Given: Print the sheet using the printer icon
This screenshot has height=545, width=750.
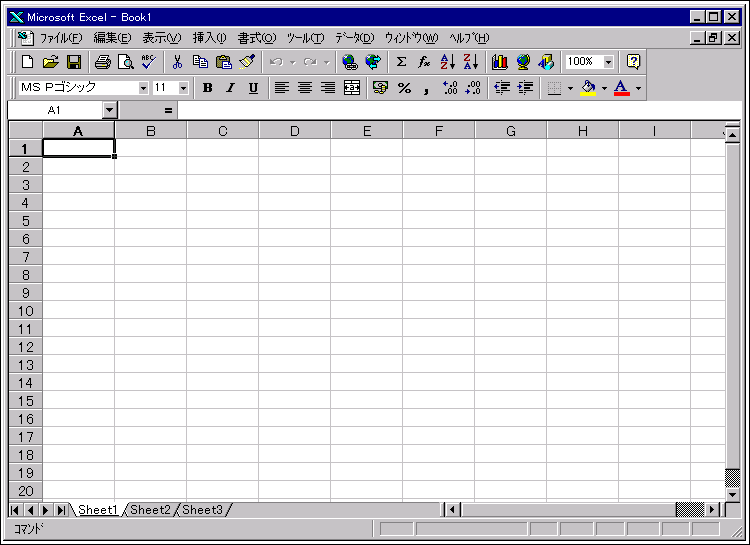Looking at the screenshot, I should coord(102,62).
